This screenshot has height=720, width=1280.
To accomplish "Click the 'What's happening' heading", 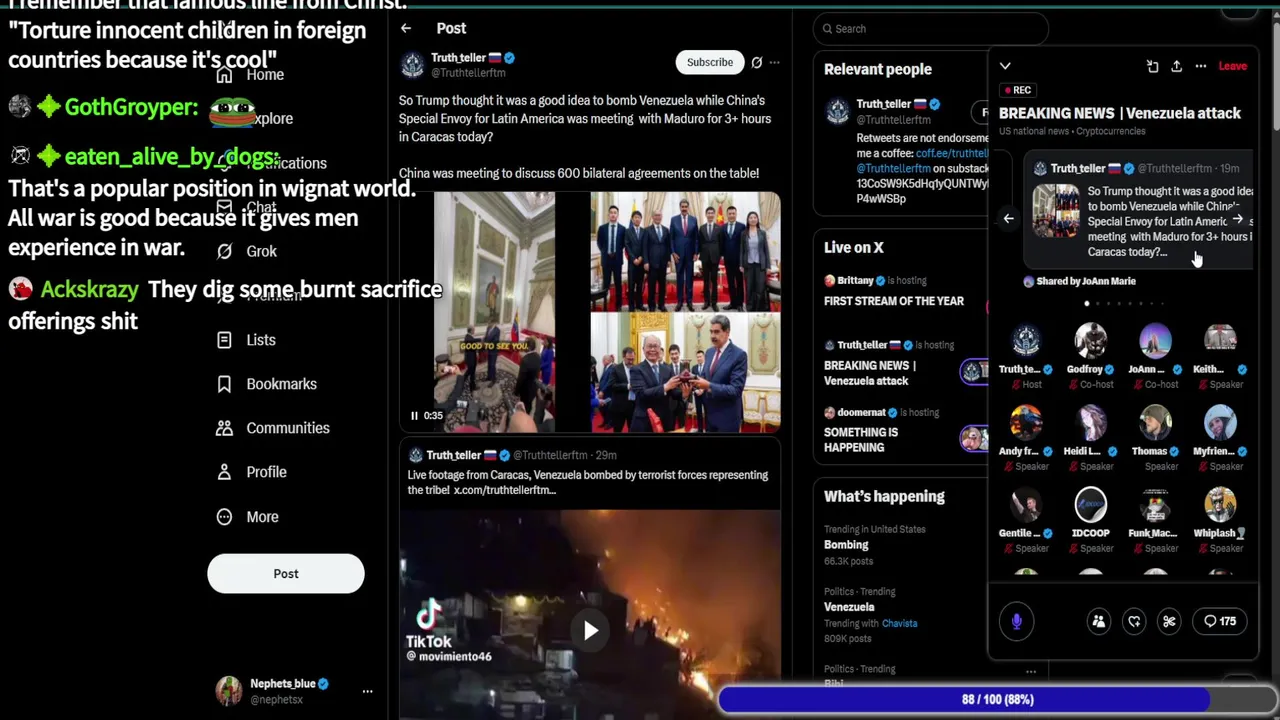I will [884, 496].
